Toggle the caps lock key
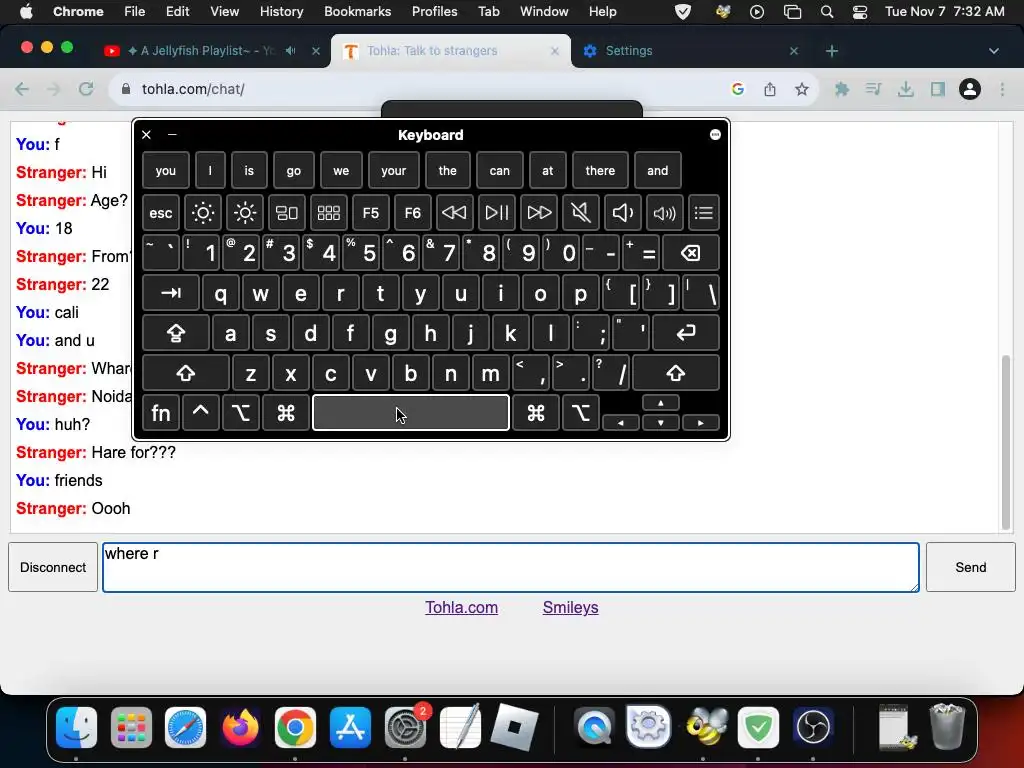 [176, 333]
